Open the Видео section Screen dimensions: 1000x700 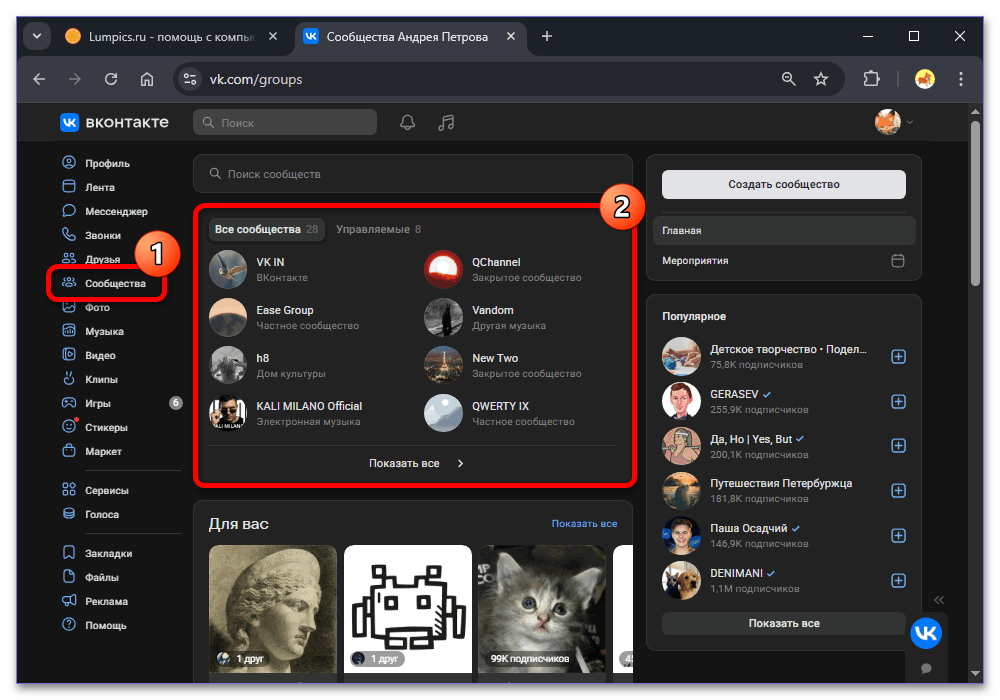point(100,355)
